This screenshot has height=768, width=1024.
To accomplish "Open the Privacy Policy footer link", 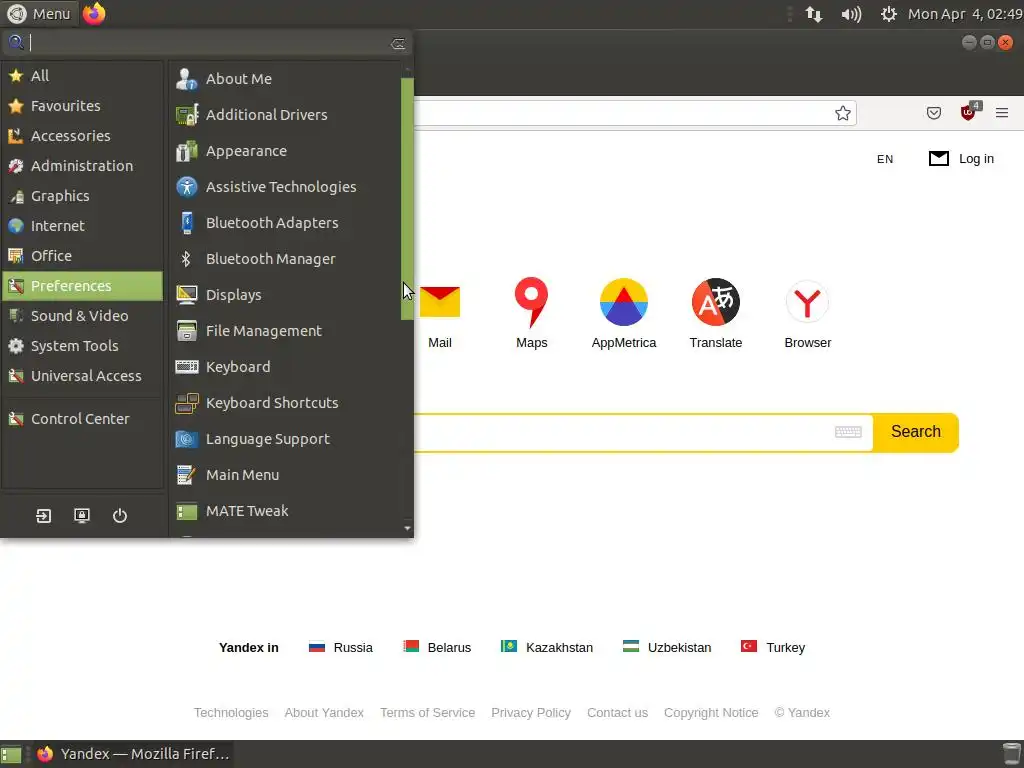I will point(531,712).
